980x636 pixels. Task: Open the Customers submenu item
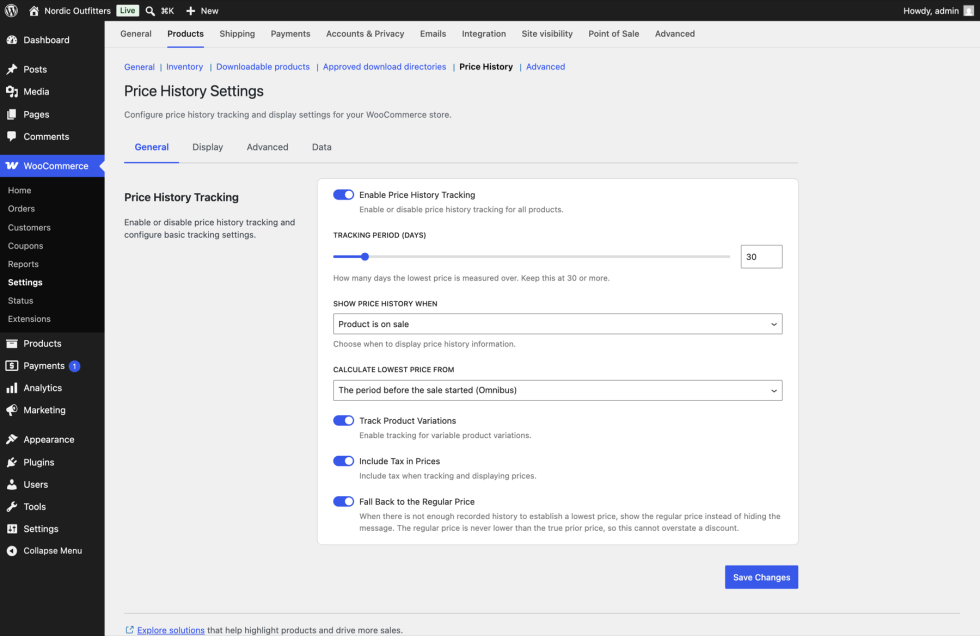[29, 227]
